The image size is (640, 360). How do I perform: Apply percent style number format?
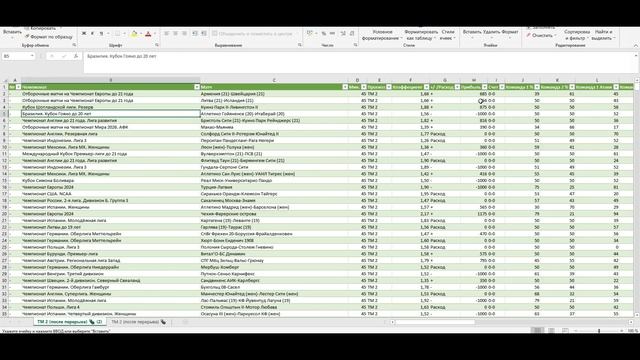pyautogui.click(x=324, y=33)
